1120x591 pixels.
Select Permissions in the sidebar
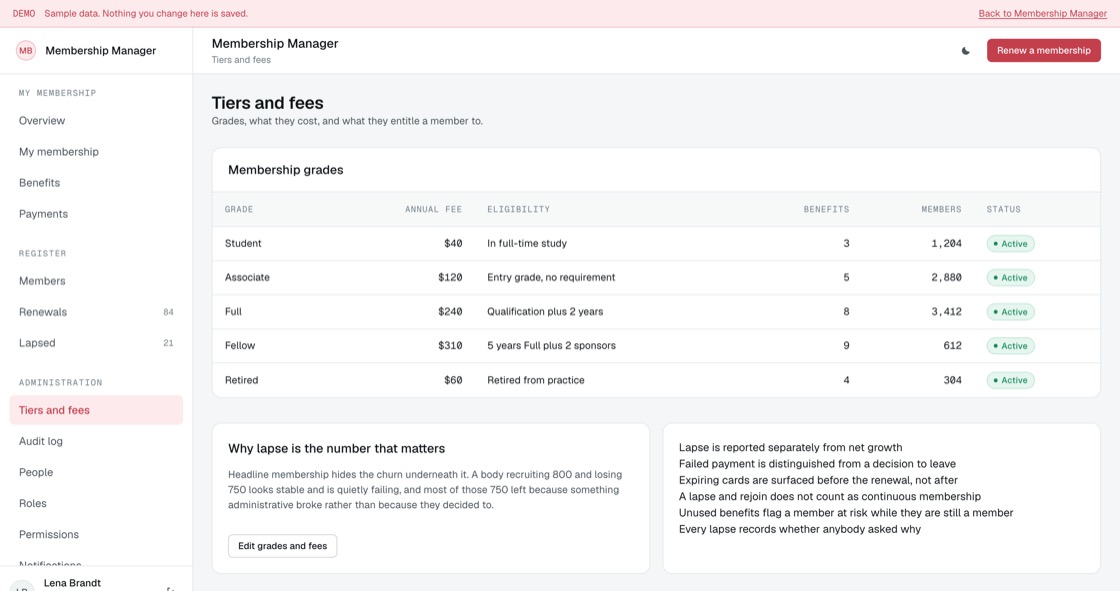click(96, 535)
